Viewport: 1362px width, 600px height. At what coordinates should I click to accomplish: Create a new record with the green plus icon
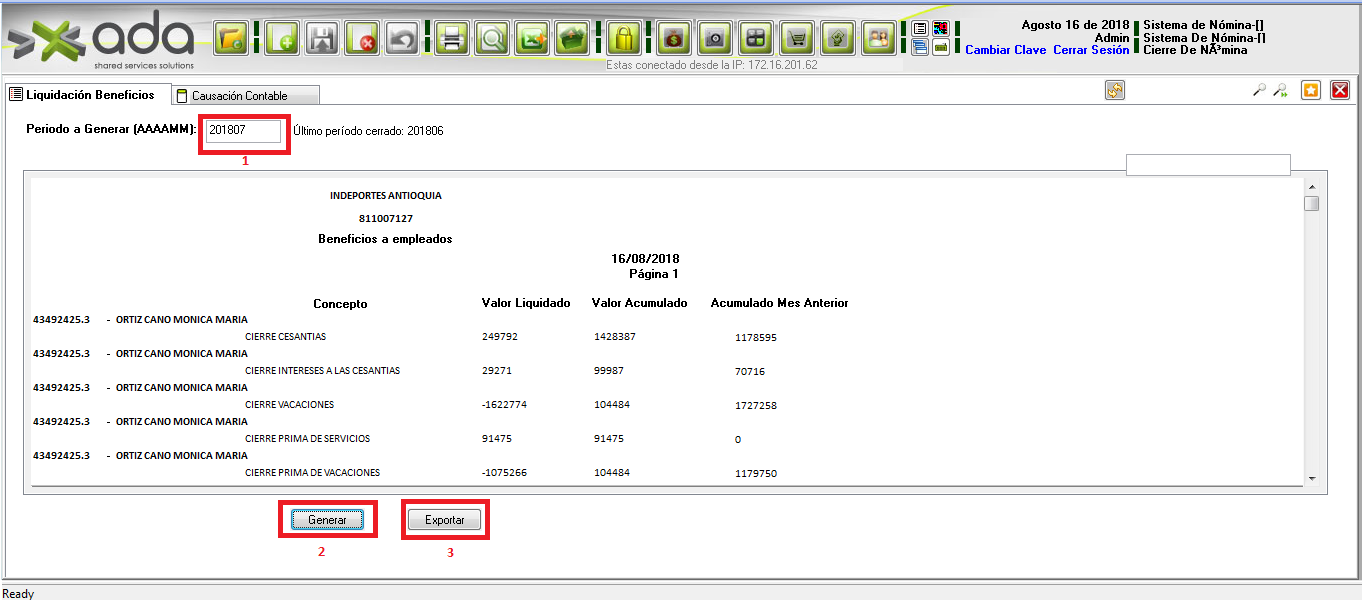coord(282,39)
